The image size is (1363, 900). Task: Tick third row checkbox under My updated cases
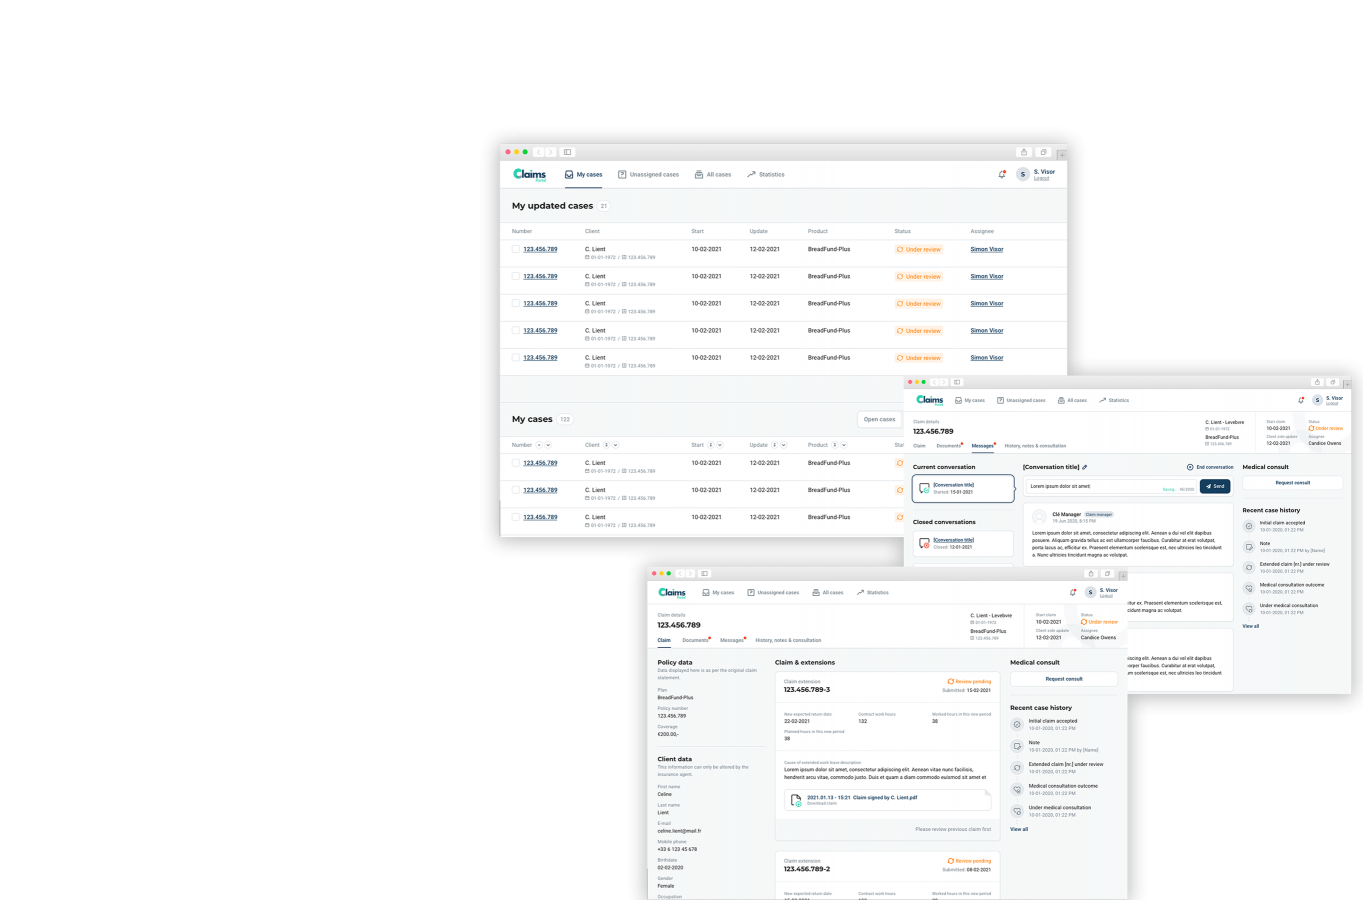516,303
